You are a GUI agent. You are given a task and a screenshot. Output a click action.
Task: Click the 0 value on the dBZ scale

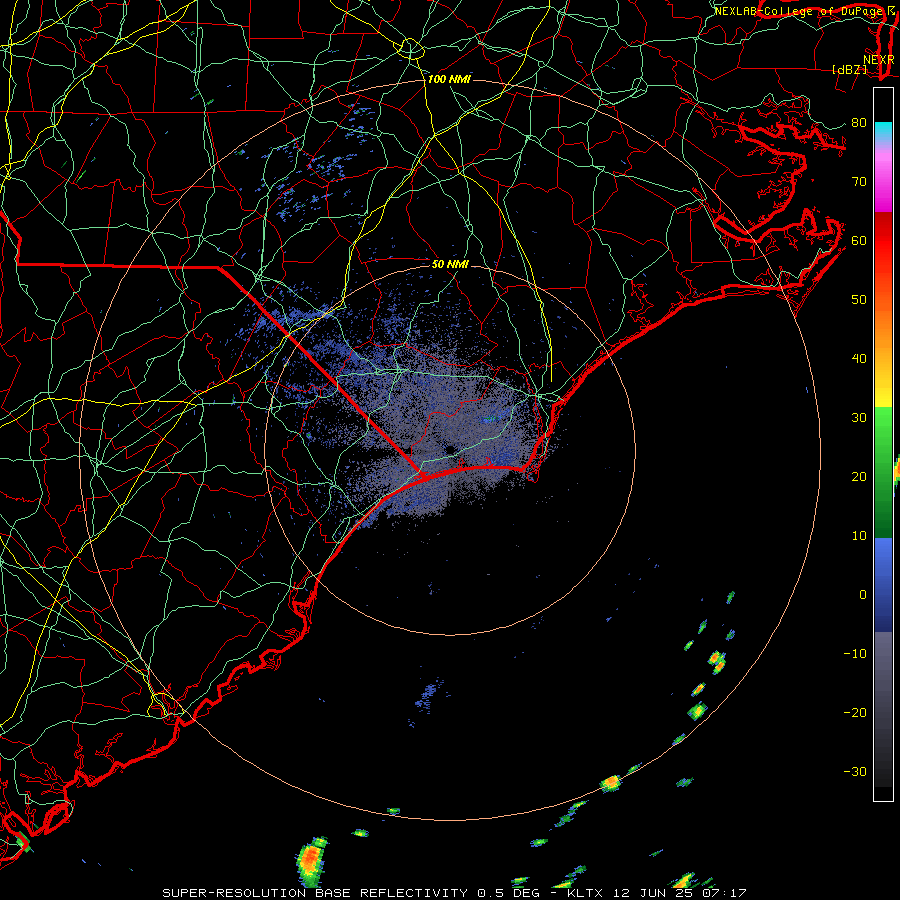click(x=863, y=595)
